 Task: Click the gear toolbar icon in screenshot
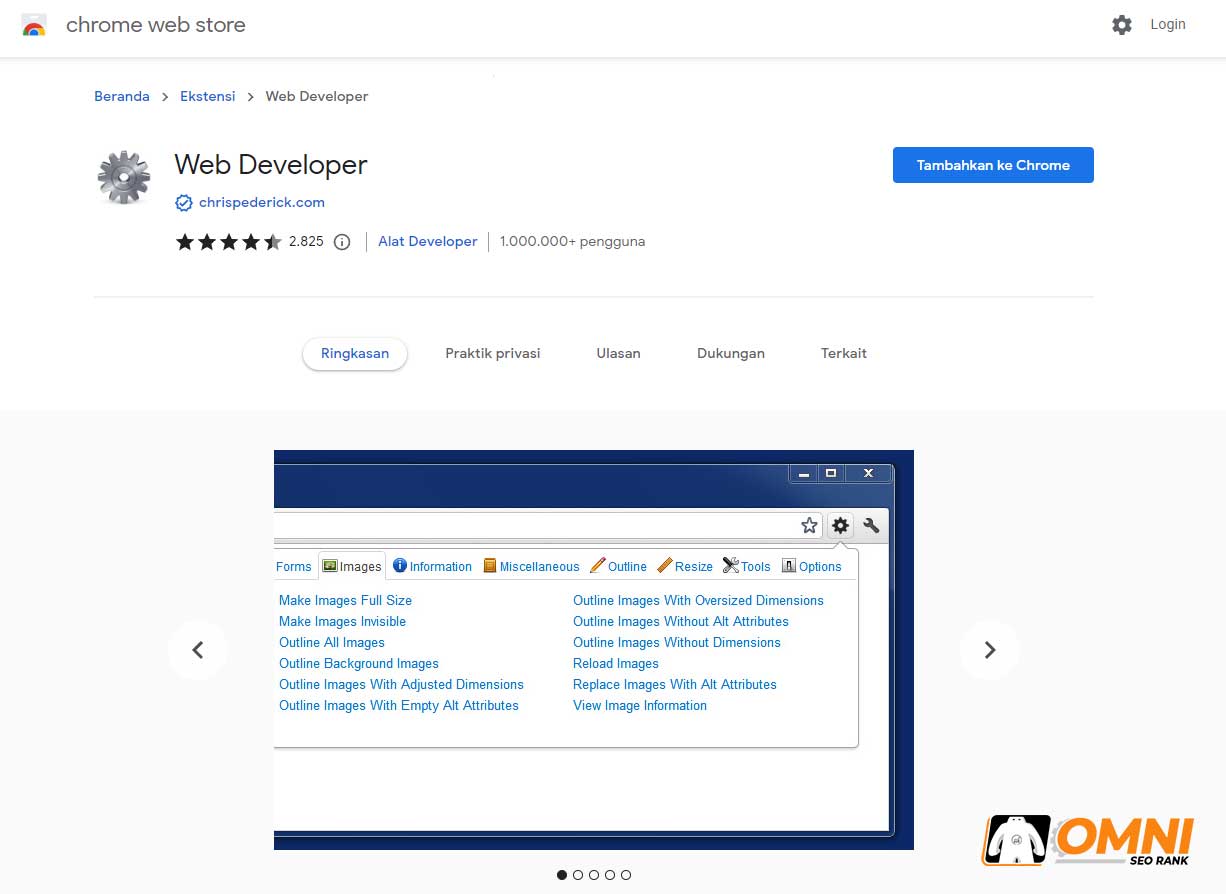[x=840, y=525]
